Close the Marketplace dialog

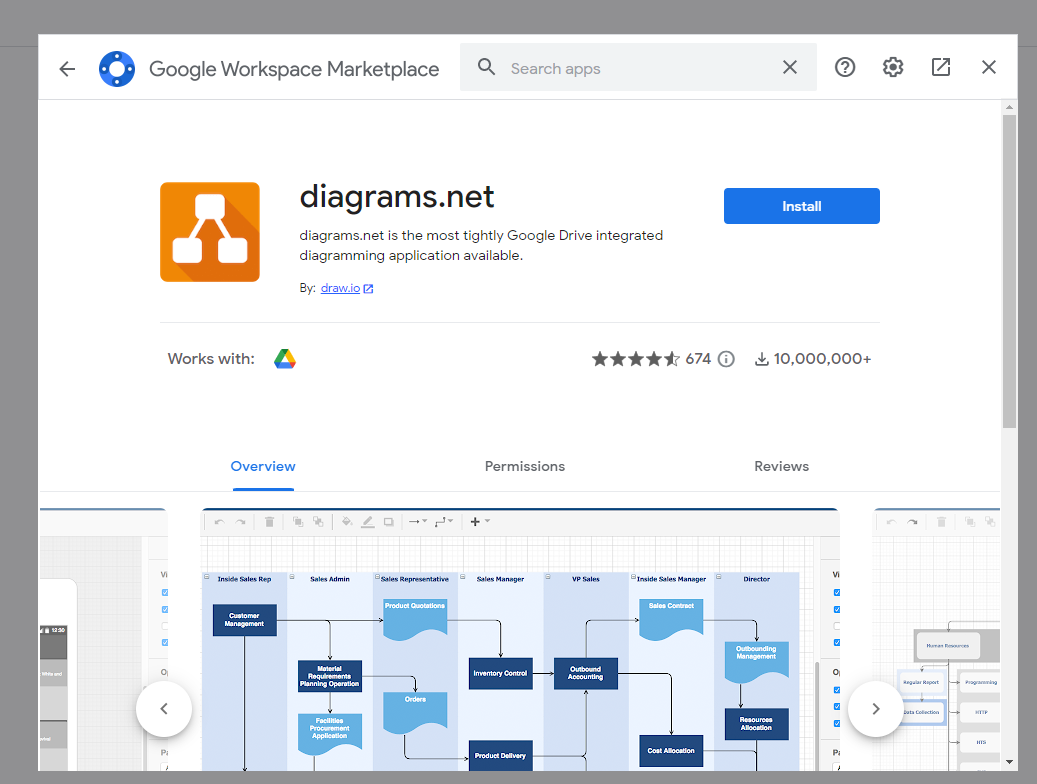click(989, 67)
